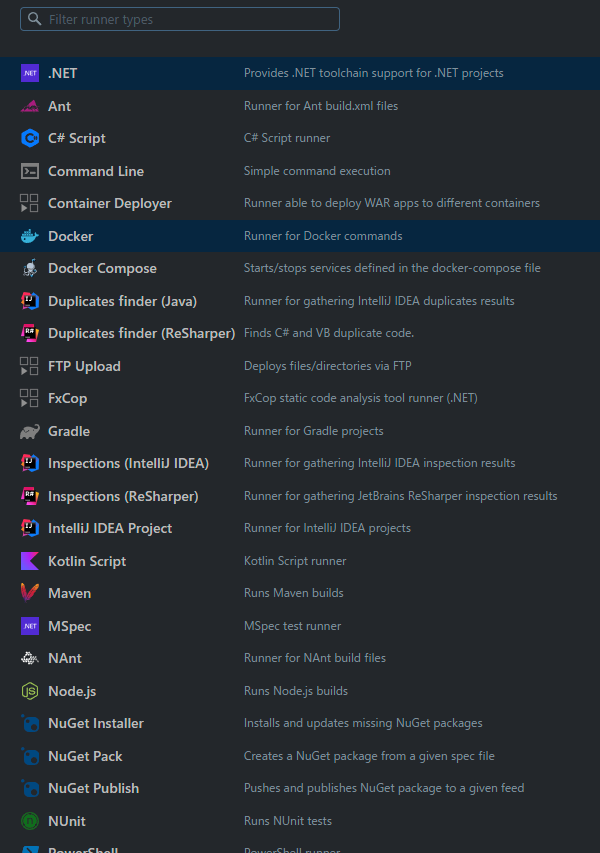
Task: Click the Command Line terminal icon
Action: [30, 171]
